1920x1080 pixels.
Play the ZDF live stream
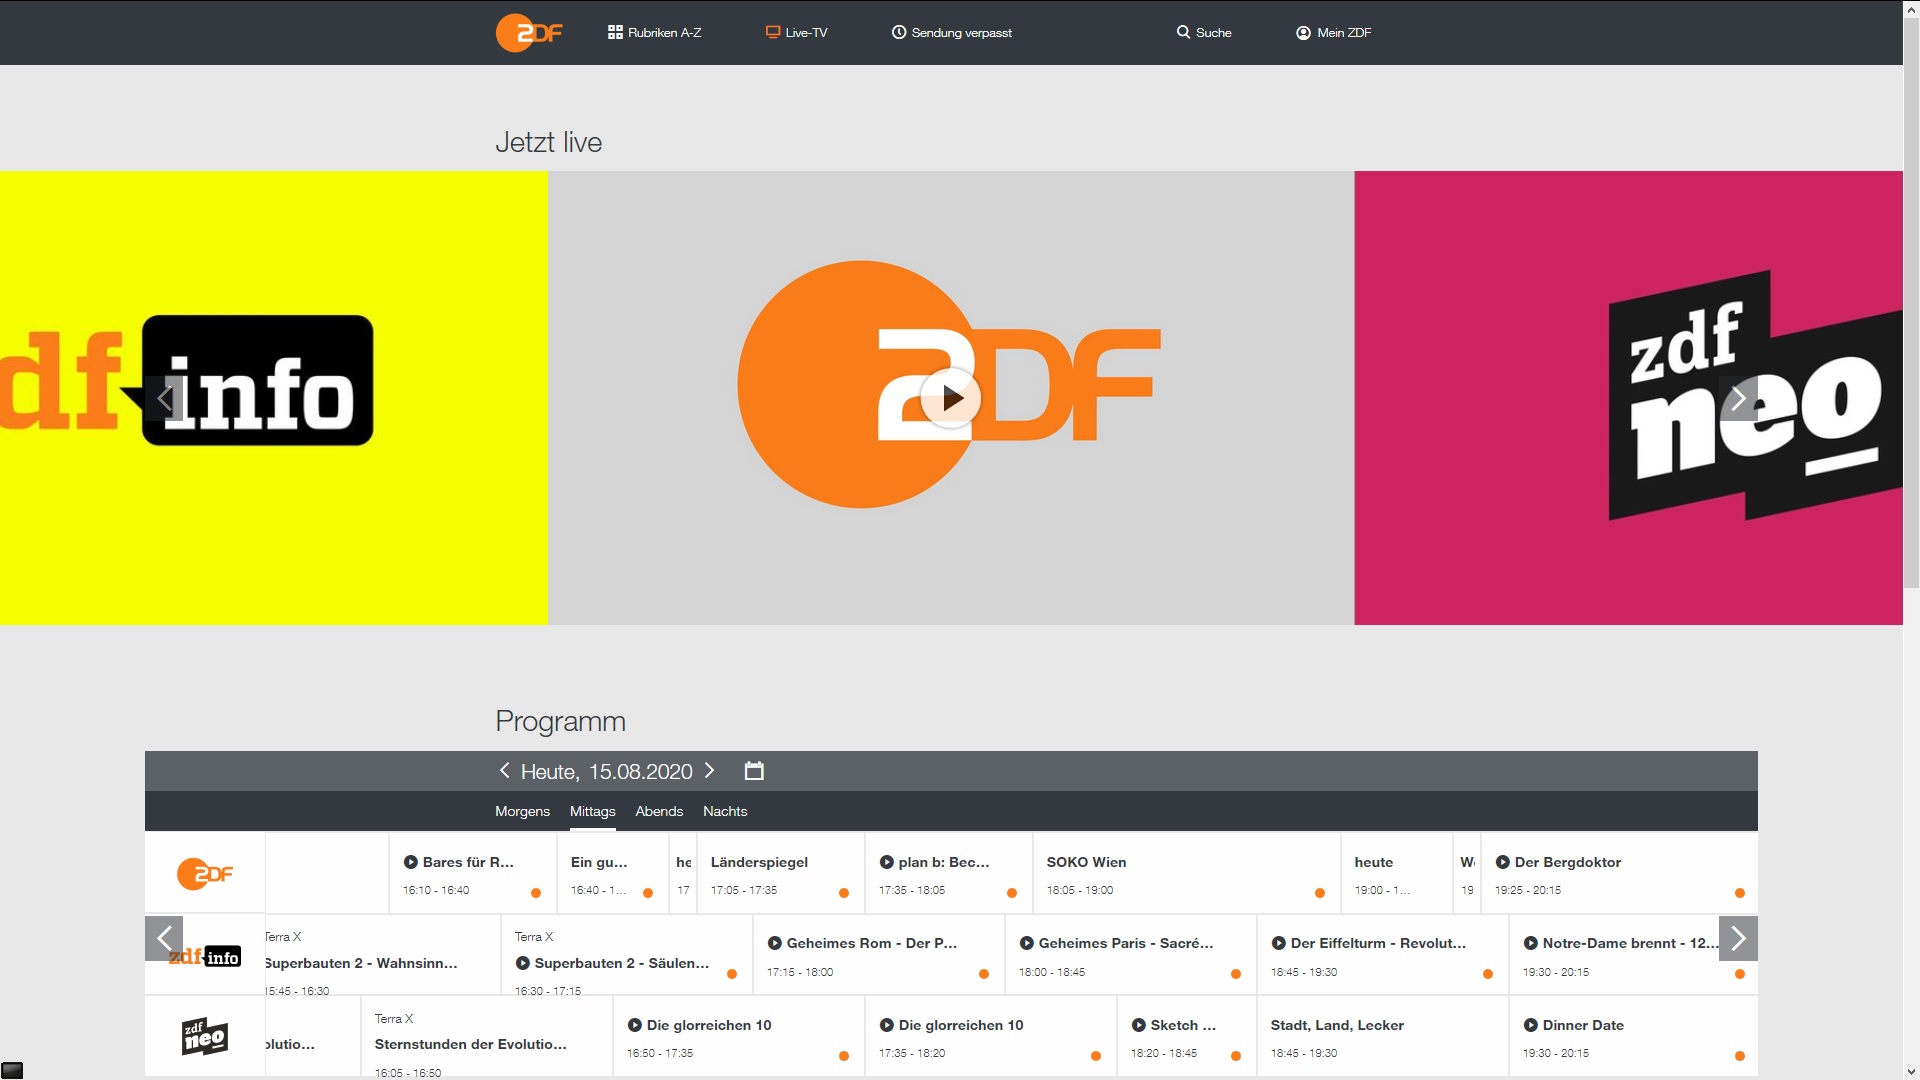click(x=950, y=398)
